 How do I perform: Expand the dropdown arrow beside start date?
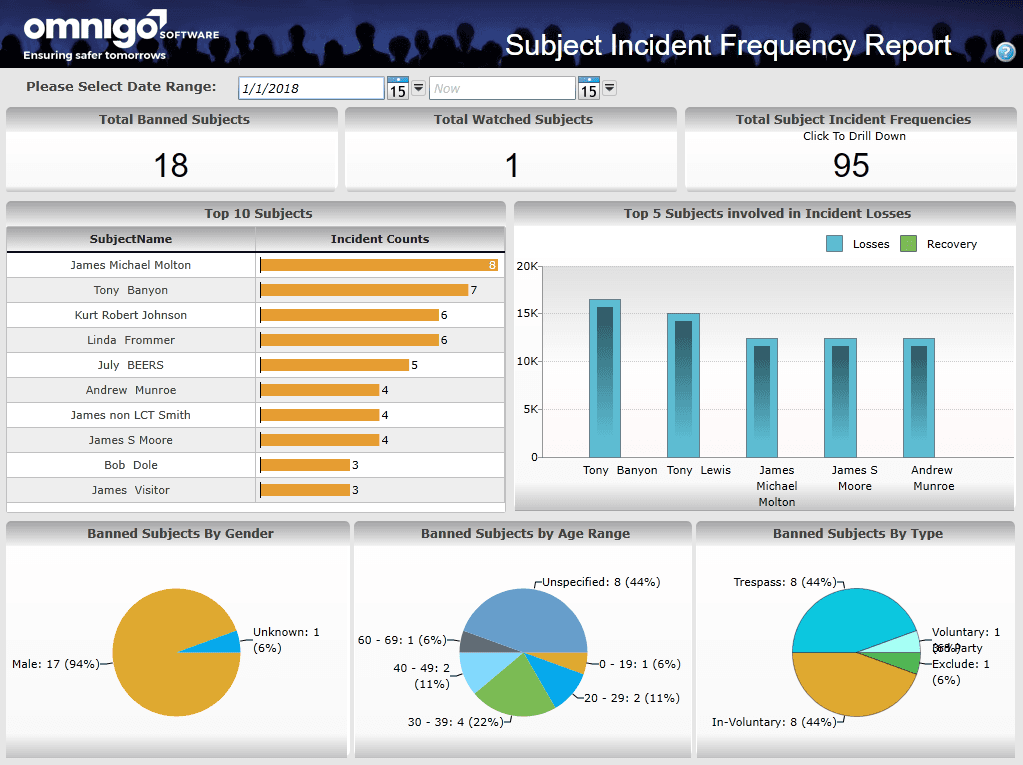tap(419, 88)
